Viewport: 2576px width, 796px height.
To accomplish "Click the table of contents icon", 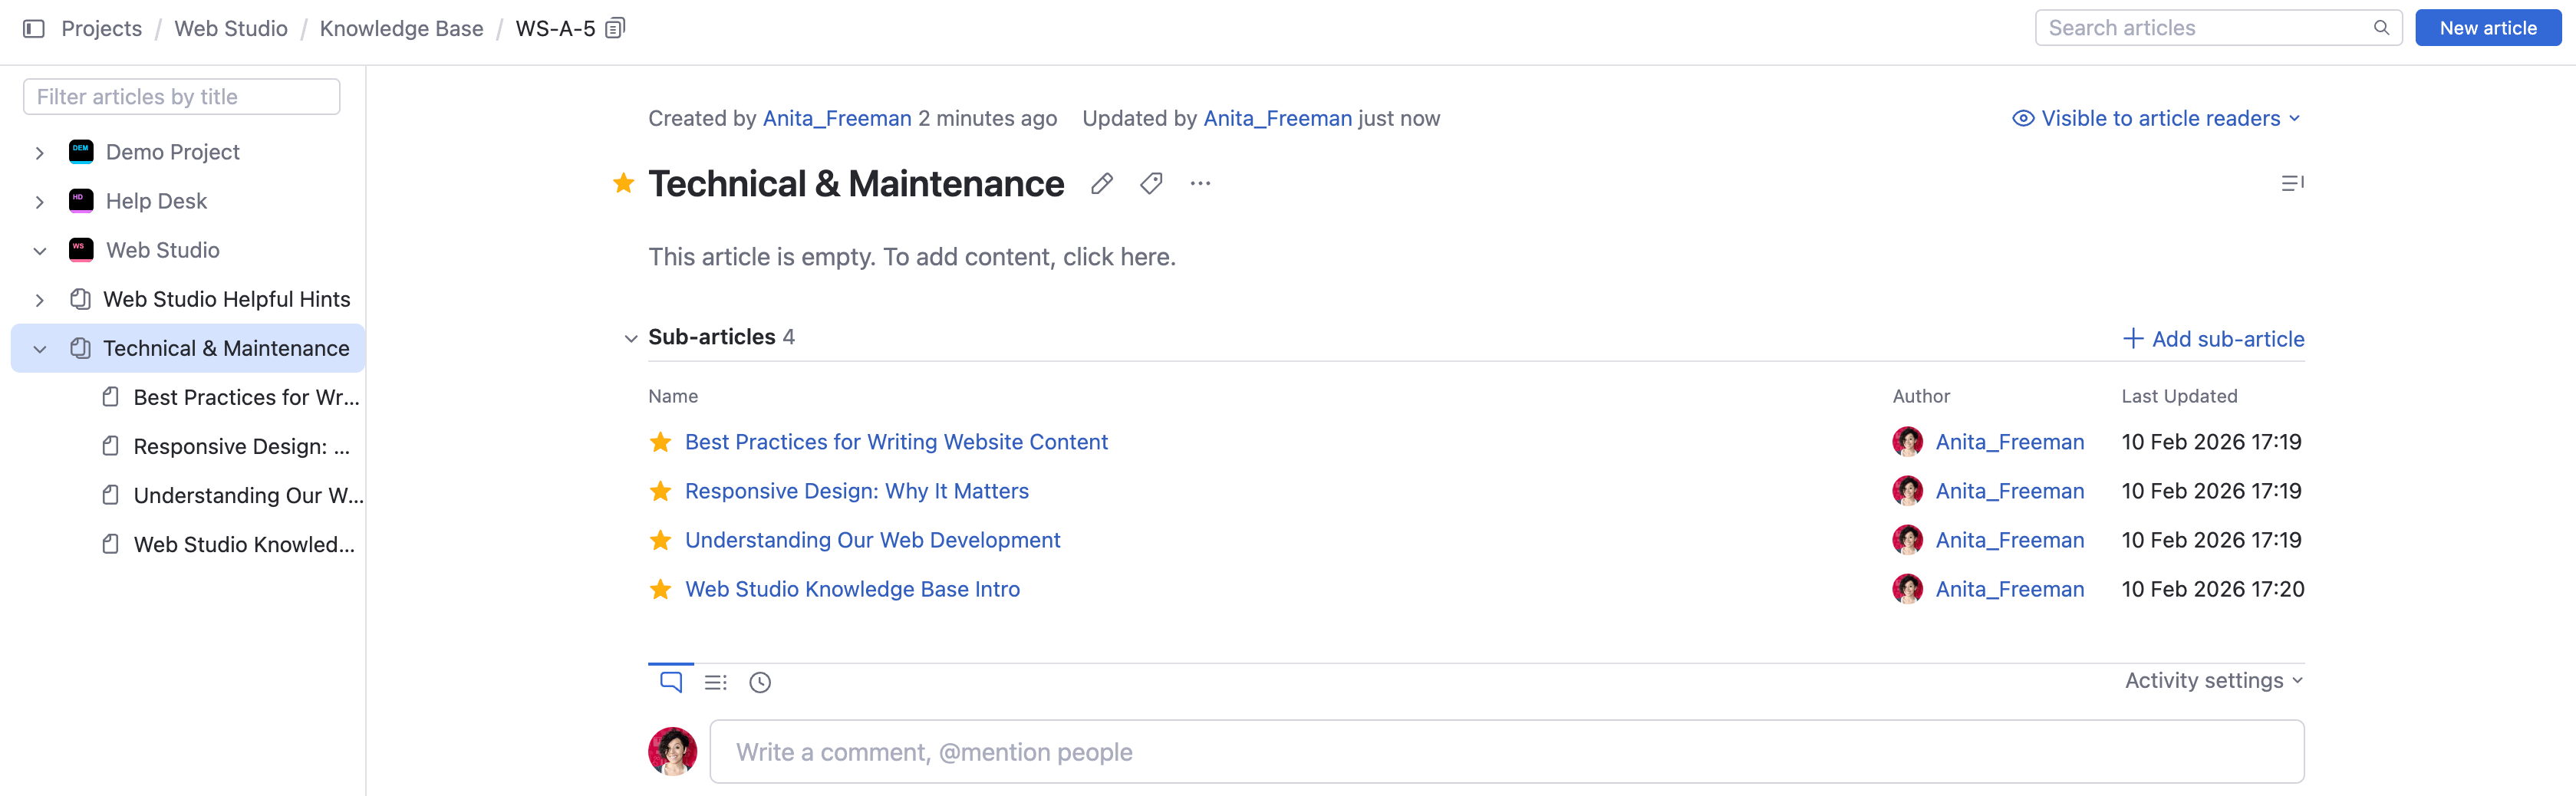I will coord(2292,184).
